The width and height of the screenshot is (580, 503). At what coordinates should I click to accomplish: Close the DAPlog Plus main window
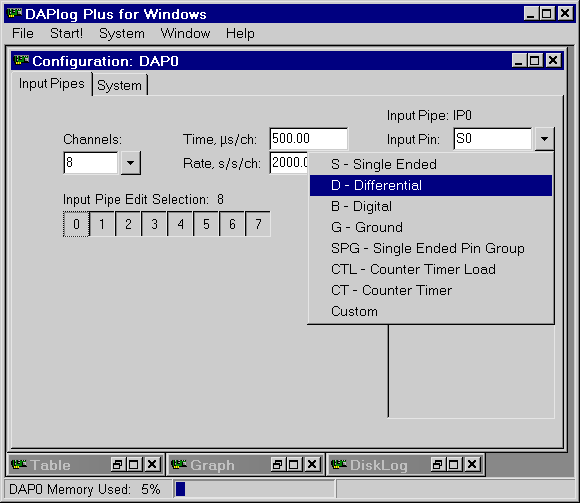566,14
